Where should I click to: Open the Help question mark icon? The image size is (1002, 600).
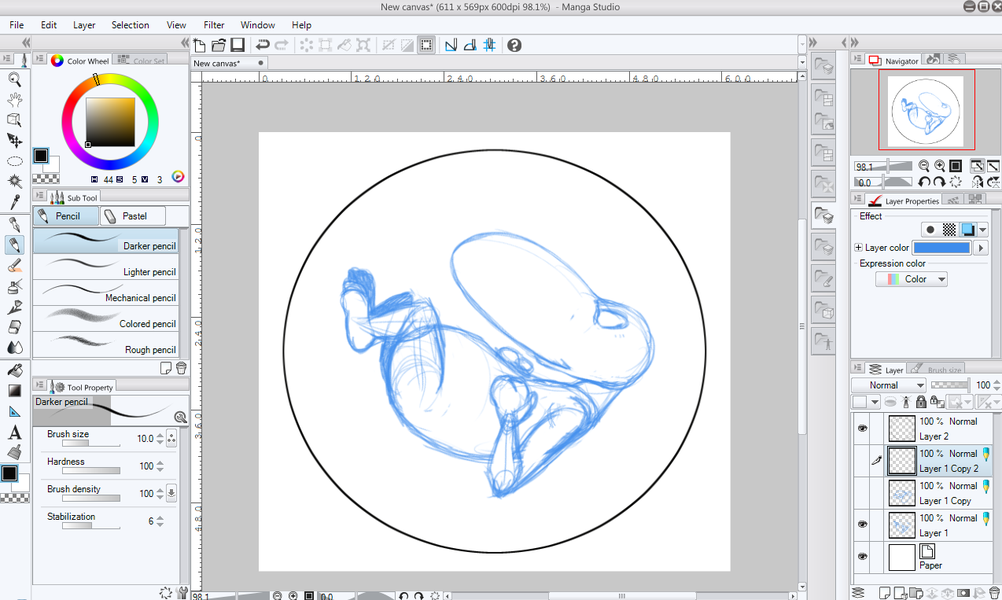pyautogui.click(x=514, y=45)
